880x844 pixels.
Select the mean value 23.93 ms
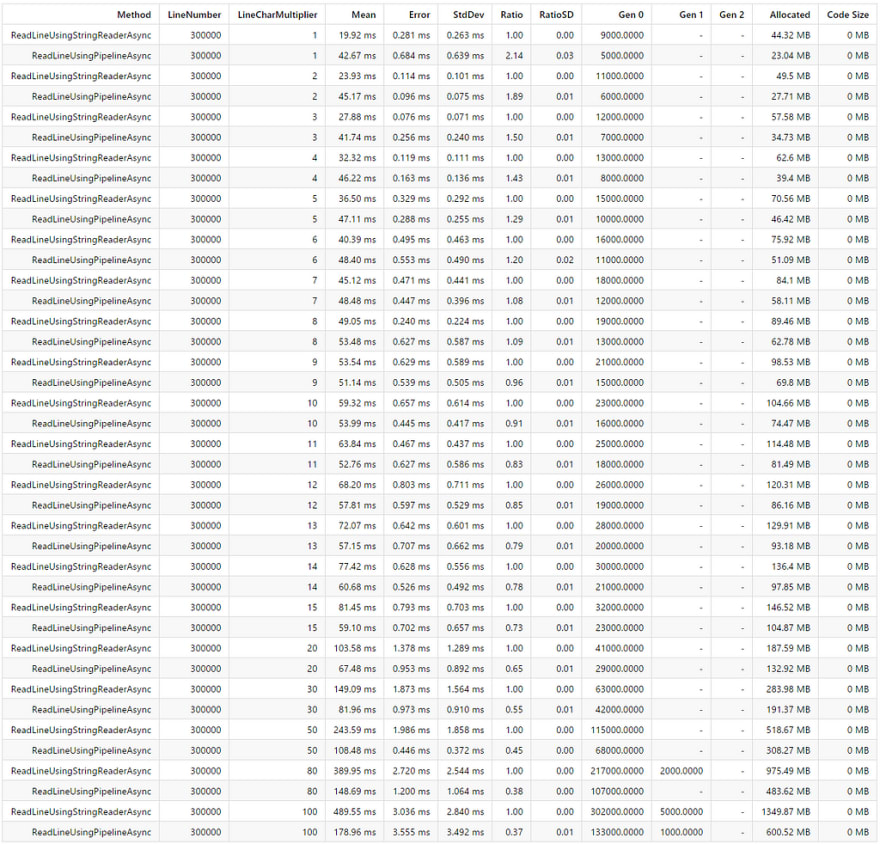pos(358,76)
